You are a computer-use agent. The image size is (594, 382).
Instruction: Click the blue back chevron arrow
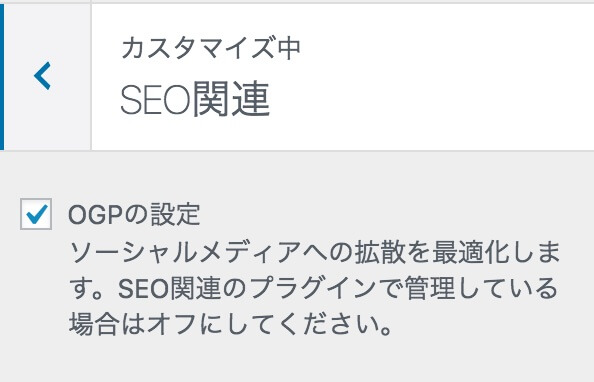tap(42, 76)
